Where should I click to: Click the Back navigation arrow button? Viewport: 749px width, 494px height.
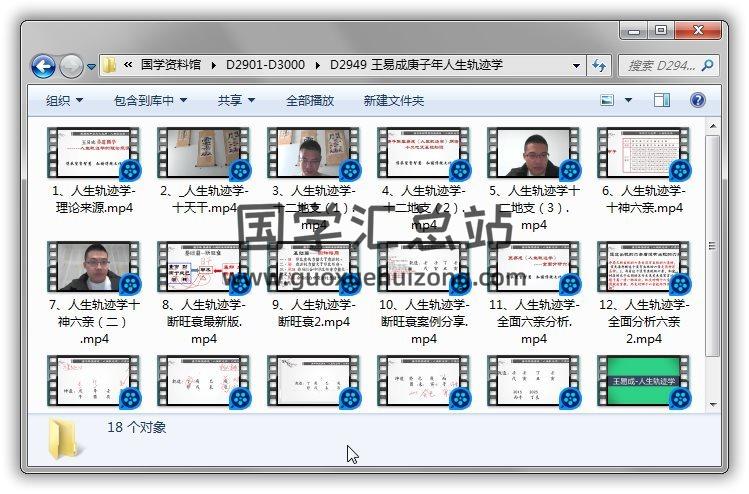(43, 66)
